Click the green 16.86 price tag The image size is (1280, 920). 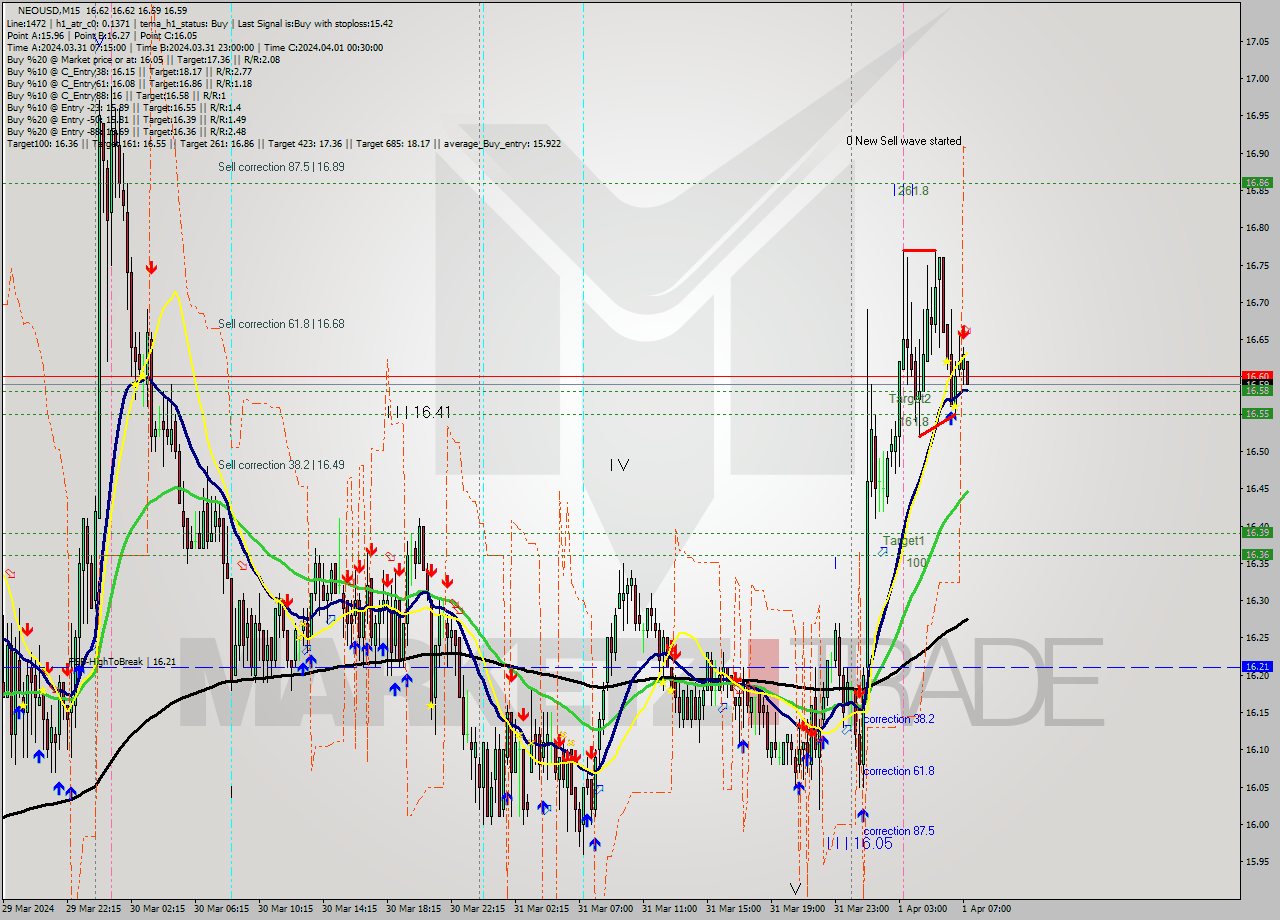tap(1256, 183)
